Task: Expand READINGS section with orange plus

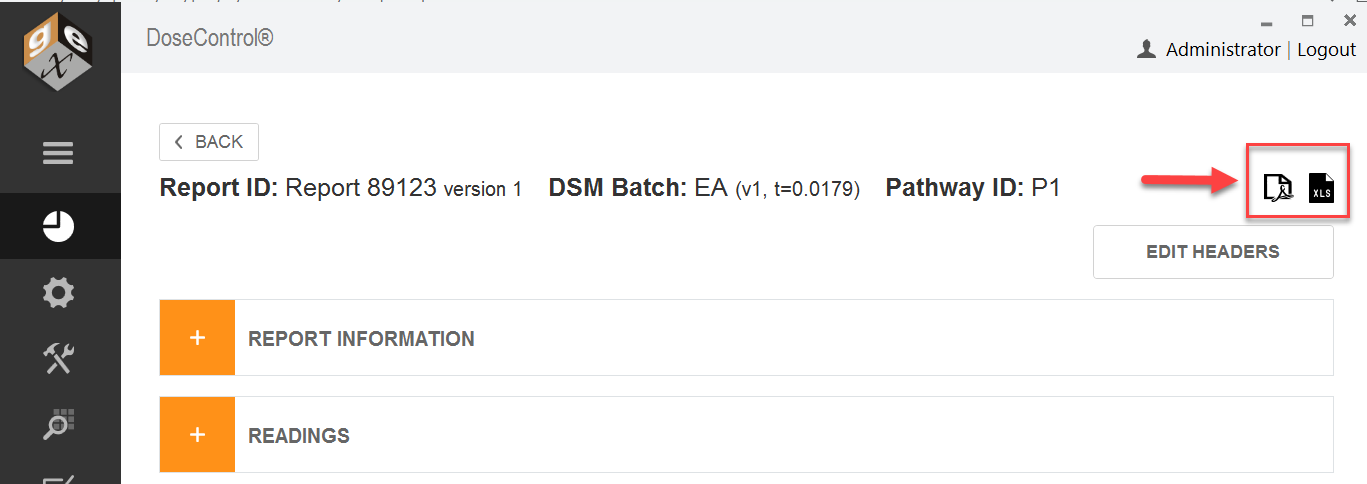Action: [197, 435]
